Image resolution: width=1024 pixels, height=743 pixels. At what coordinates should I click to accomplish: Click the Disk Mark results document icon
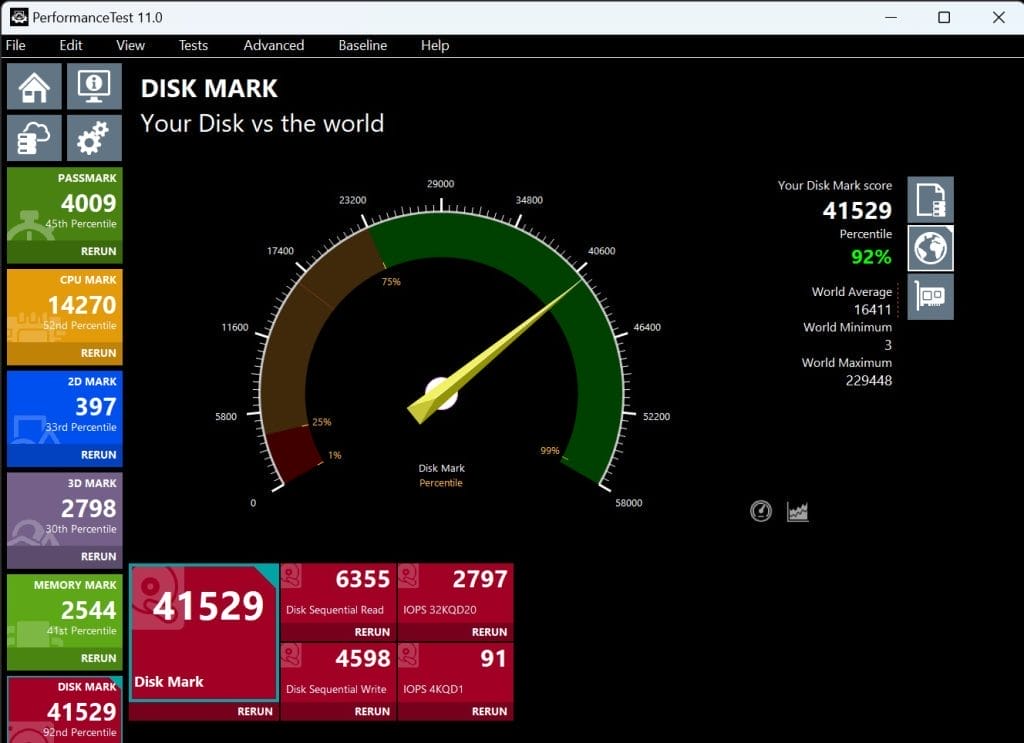click(930, 200)
